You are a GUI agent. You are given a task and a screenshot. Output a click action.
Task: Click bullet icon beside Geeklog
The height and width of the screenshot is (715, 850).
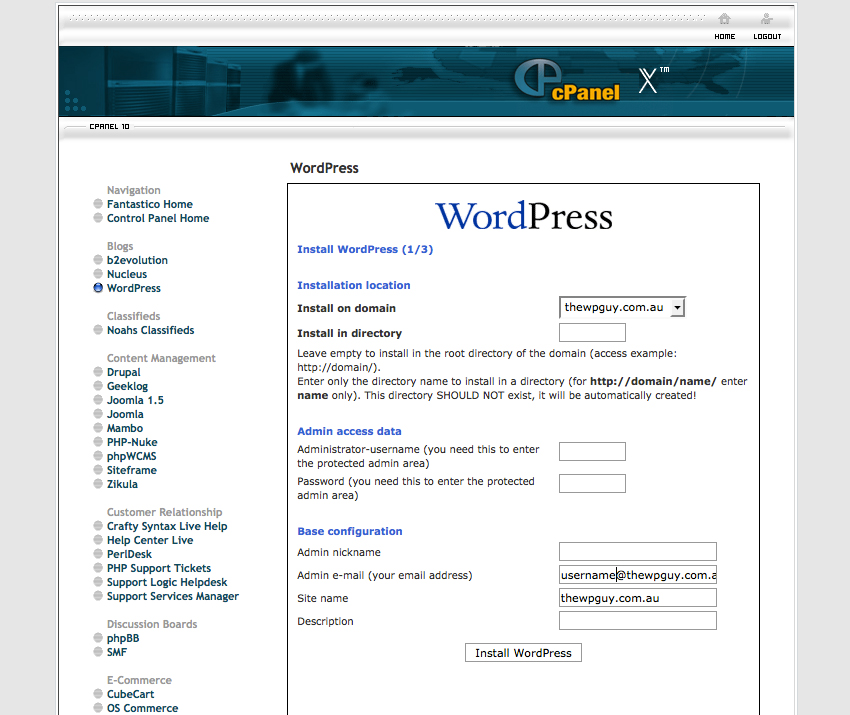(x=98, y=386)
